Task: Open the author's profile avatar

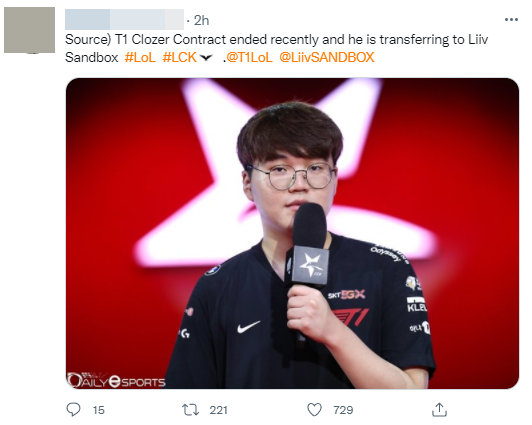Action: point(30,30)
